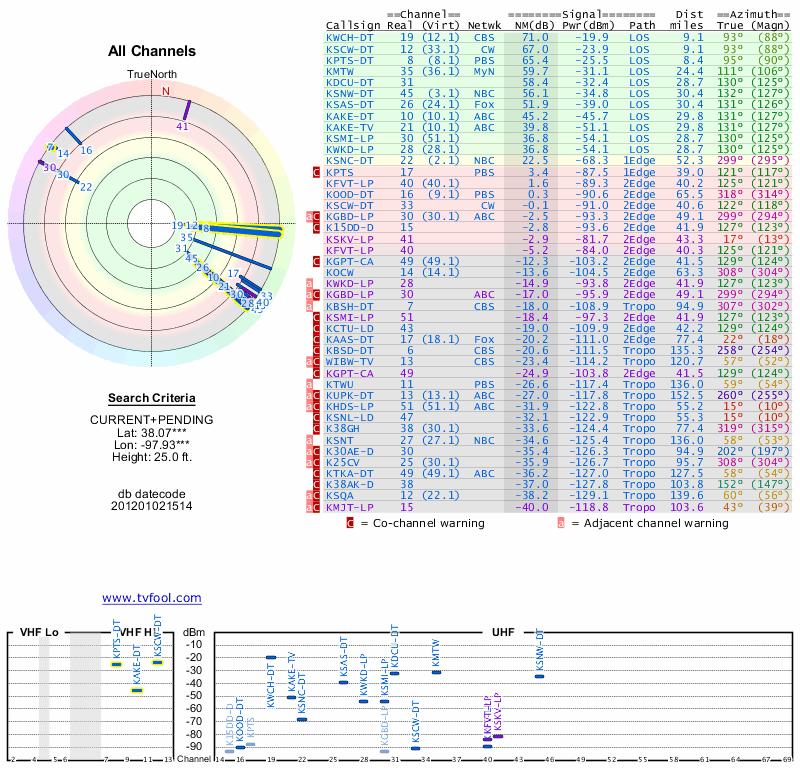This screenshot has width=800, height=768.
Task: Click the KDCU-DT callsign row
Action: coord(349,83)
